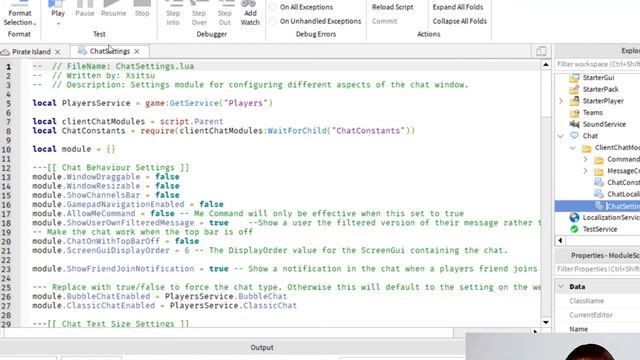
Task: Click line number 10 in gutter
Action: pyautogui.click(x=6, y=149)
